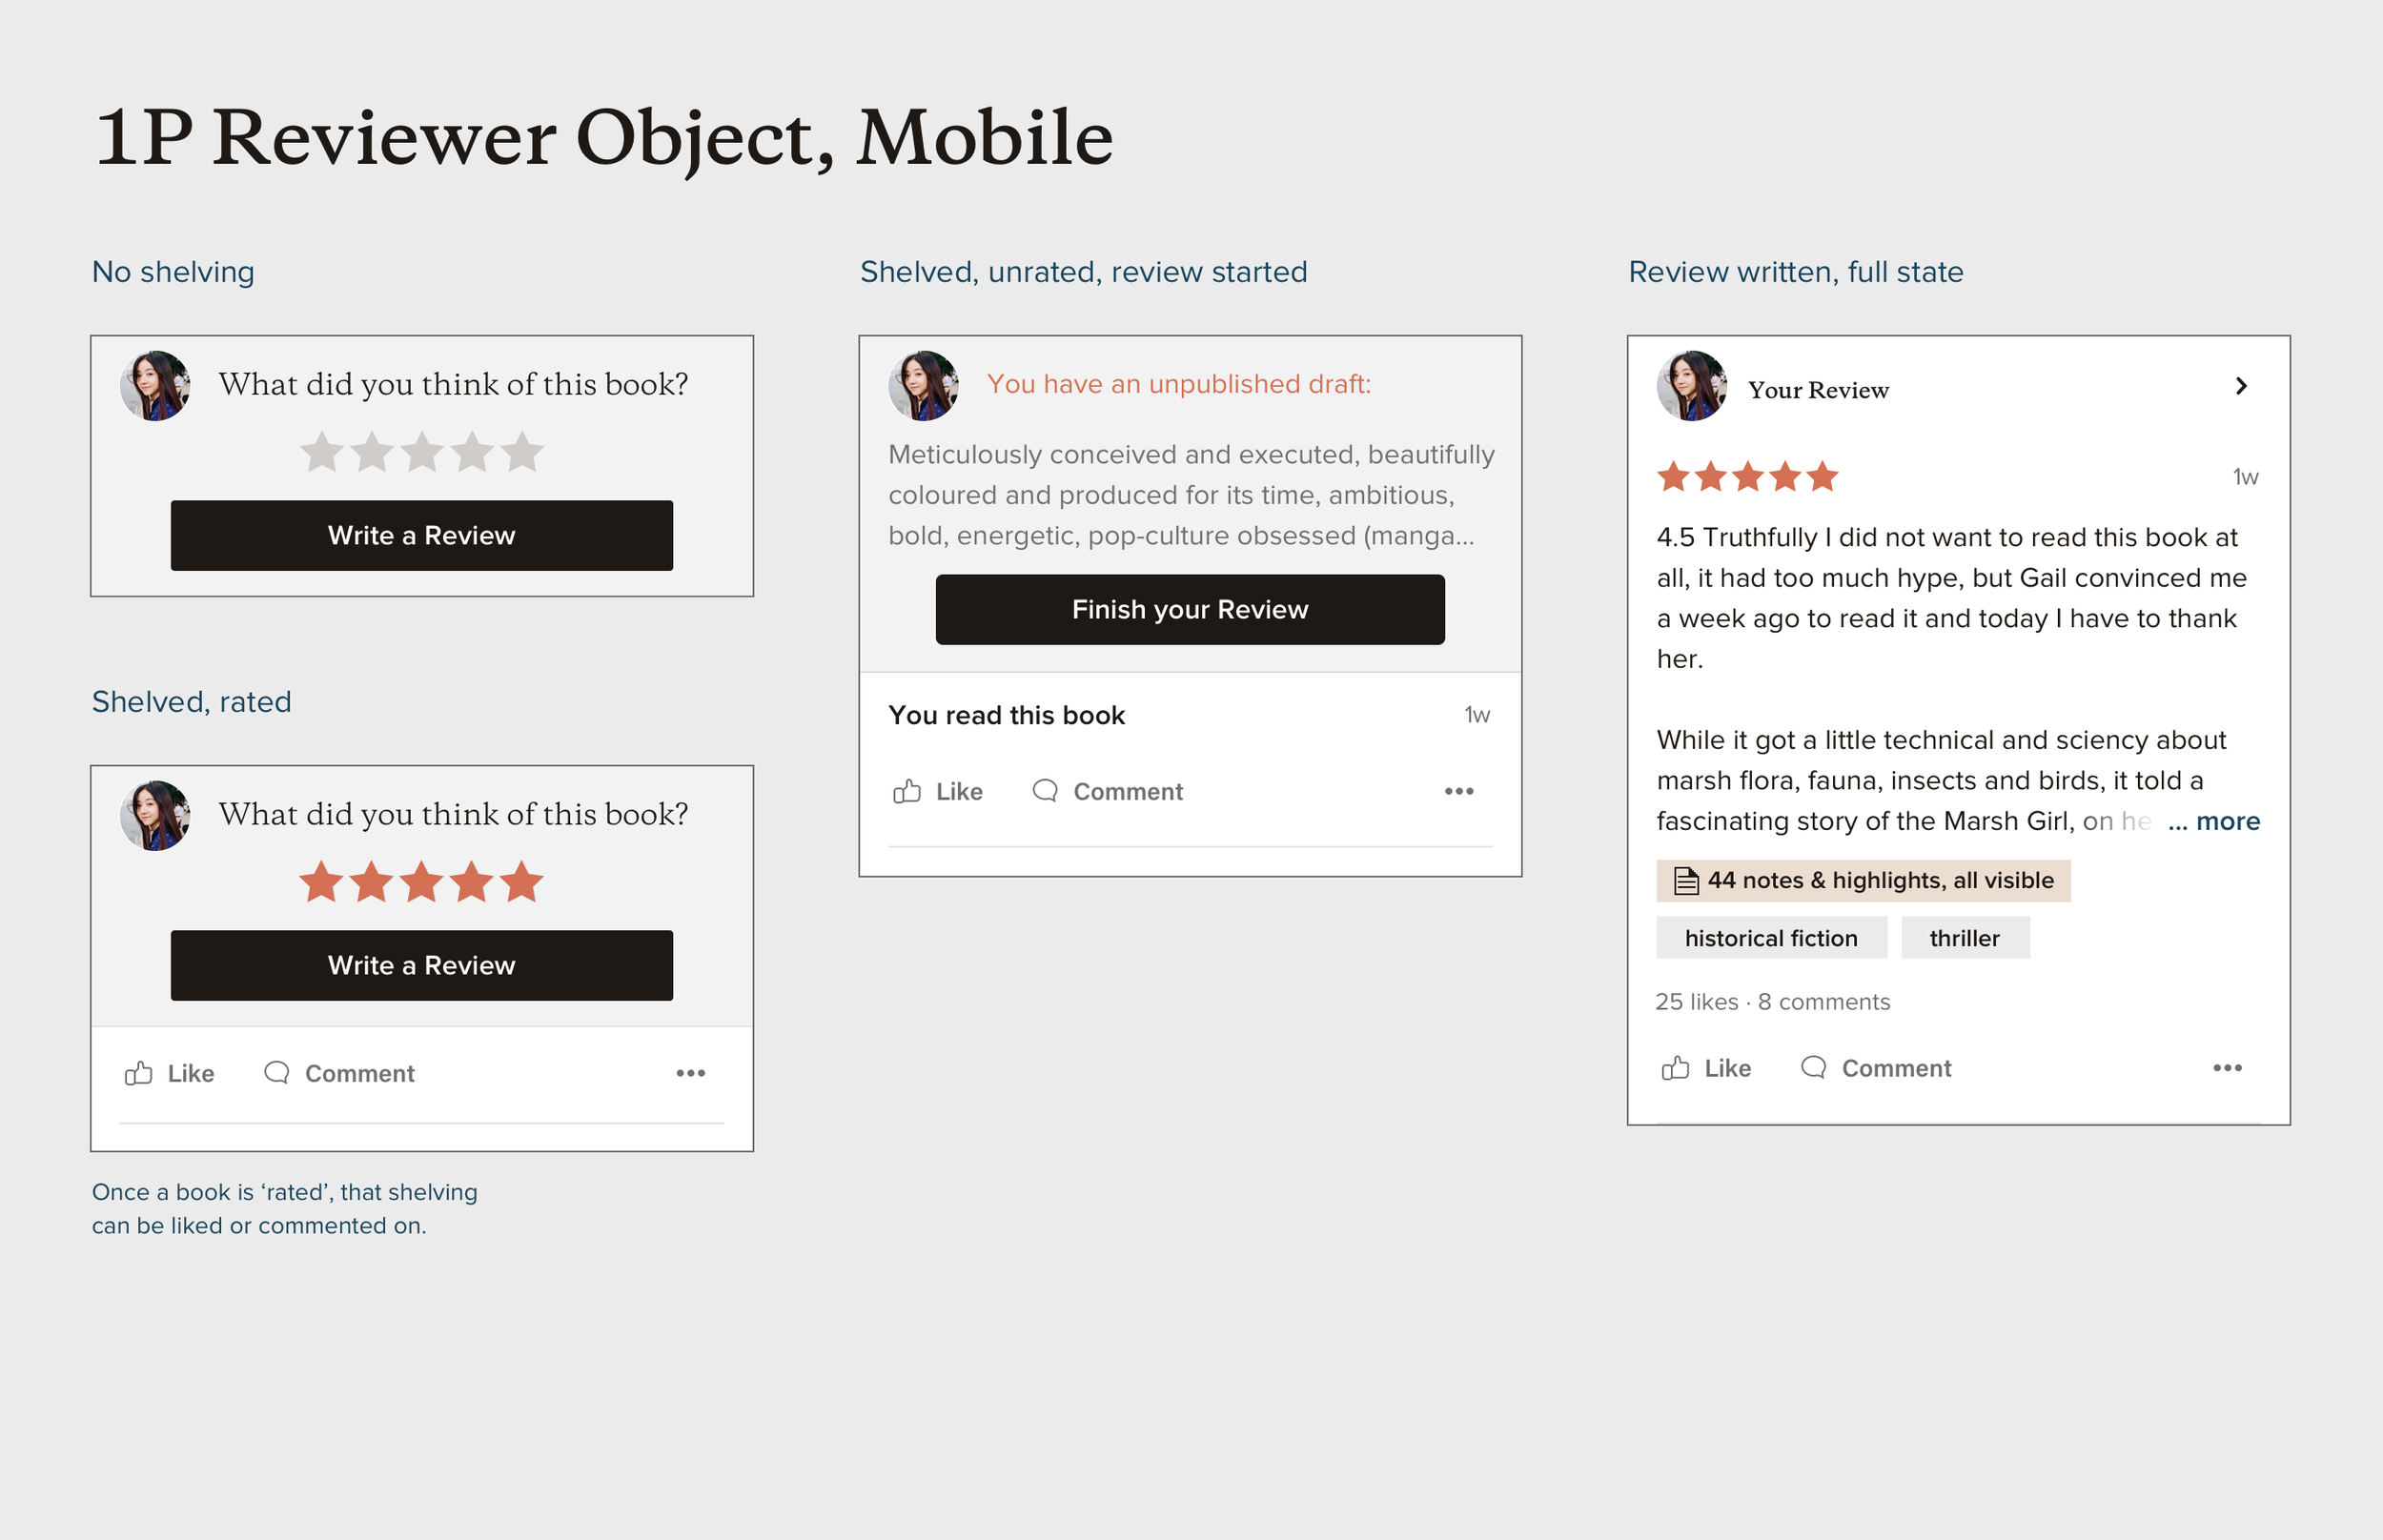Screen dimensions: 2383x1540
Task: Expand Your Review with the chevron arrow
Action: click(2240, 386)
